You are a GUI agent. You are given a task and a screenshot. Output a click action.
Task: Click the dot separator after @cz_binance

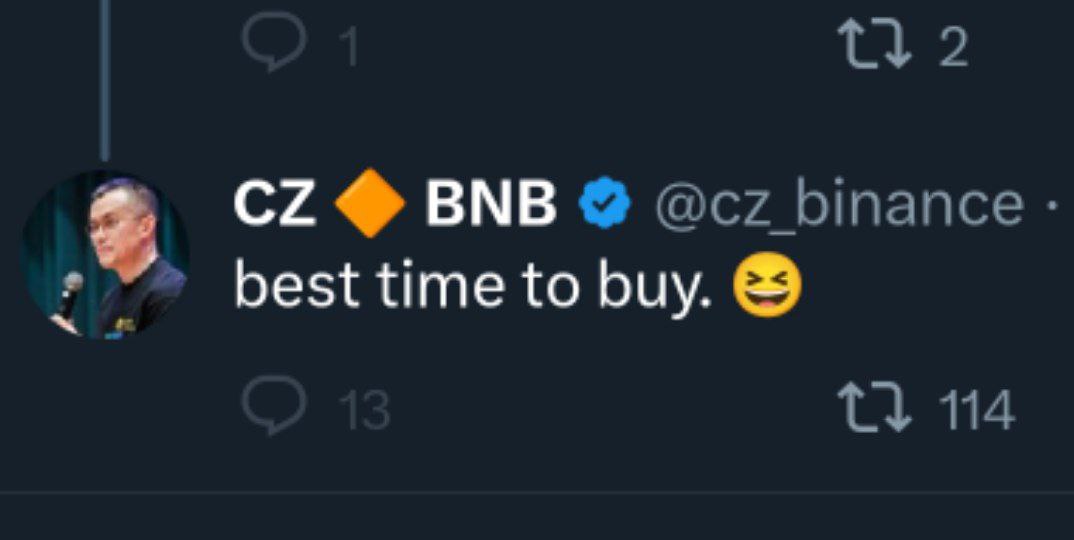pos(1051,205)
